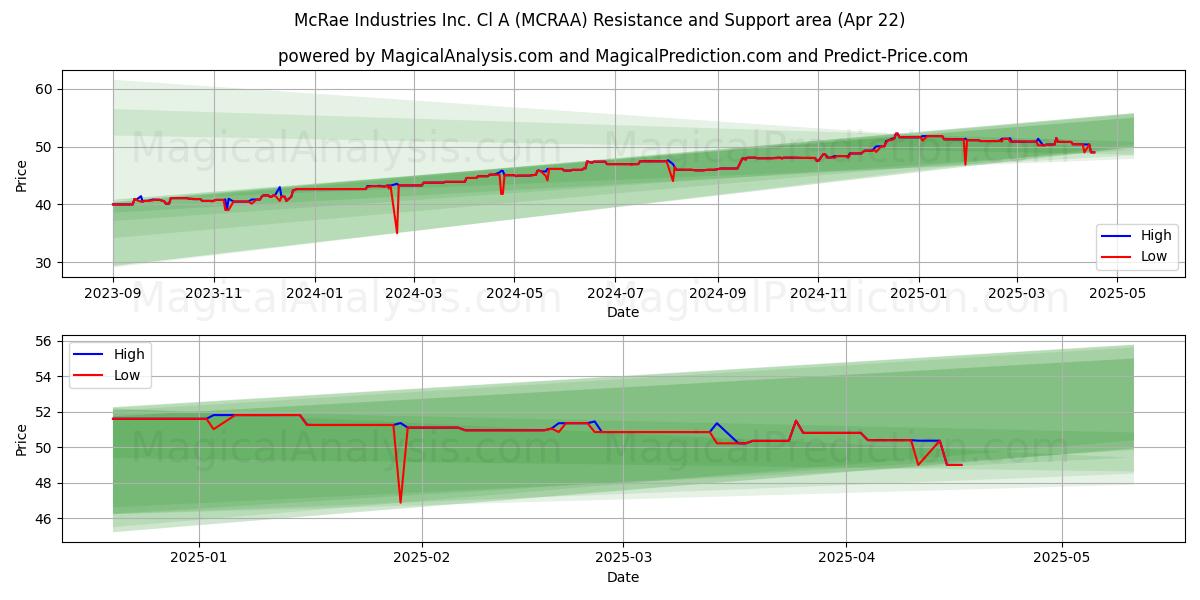Click the '2024-09' date tick label
Screen dimensions: 1200x600
[718, 293]
